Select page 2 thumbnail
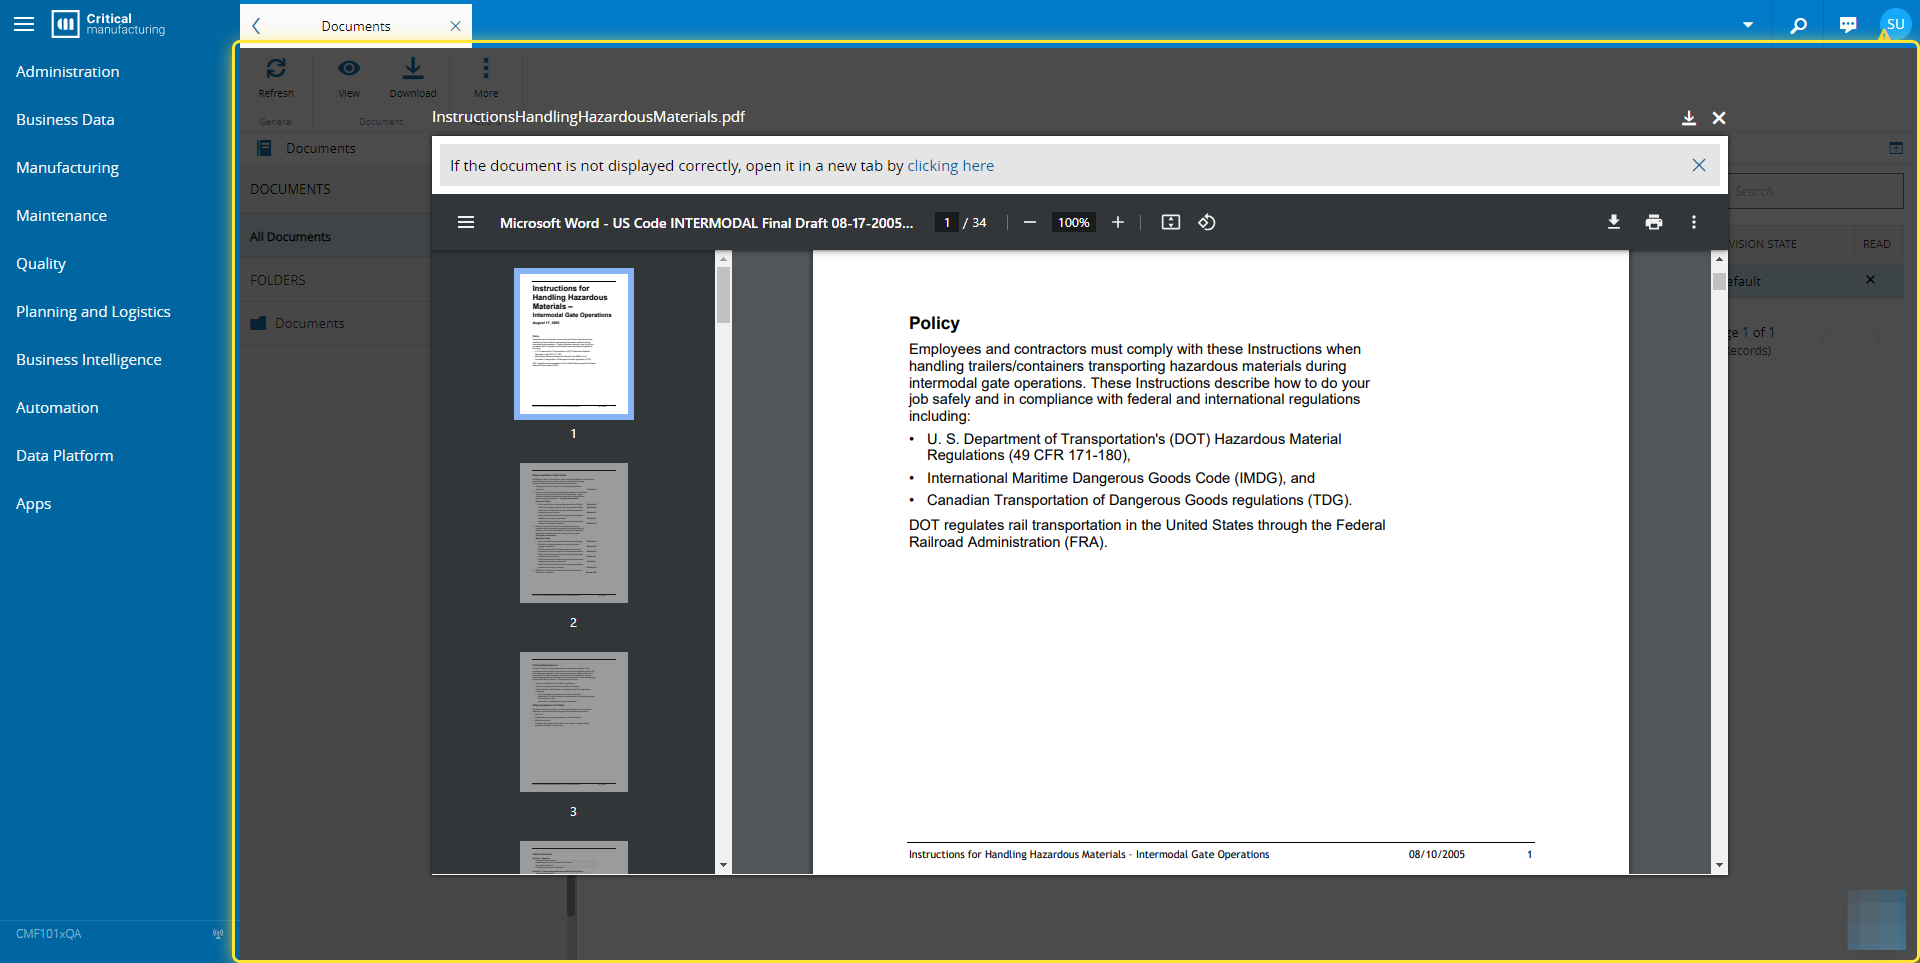1920x963 pixels. 573,533
